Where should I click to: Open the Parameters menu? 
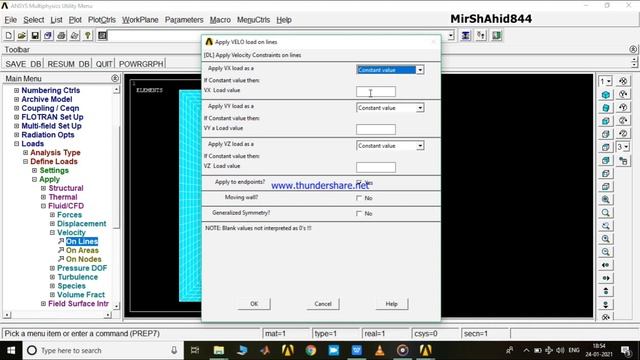click(x=184, y=20)
